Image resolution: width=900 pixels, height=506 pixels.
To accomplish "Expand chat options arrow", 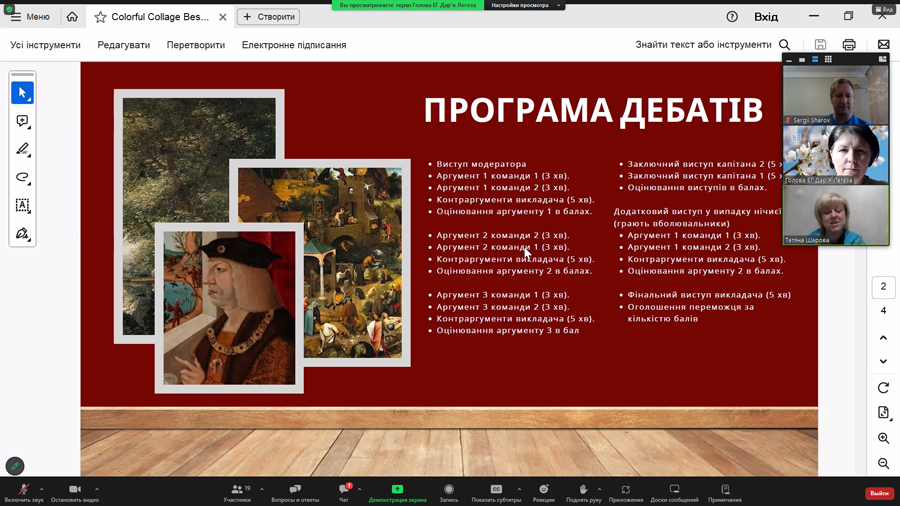I will coord(359,489).
